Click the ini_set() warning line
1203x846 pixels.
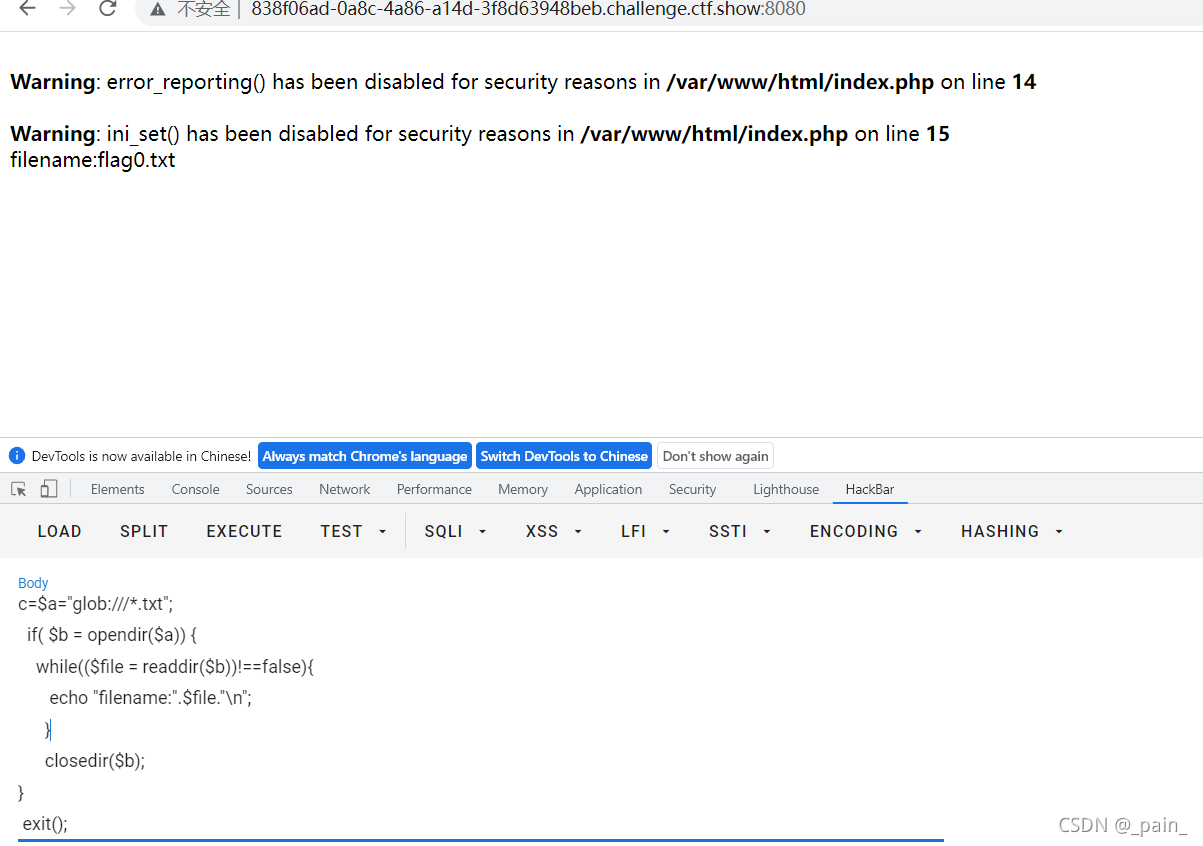(480, 134)
